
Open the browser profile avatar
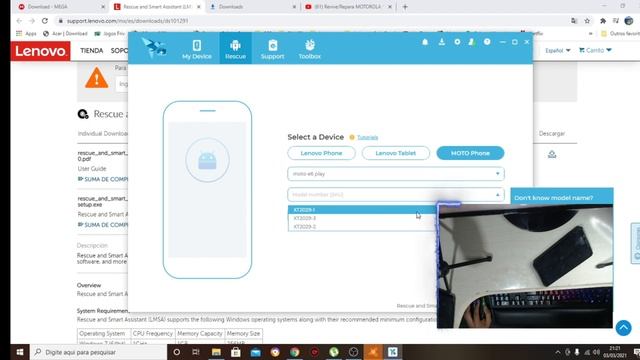pyautogui.click(x=629, y=20)
